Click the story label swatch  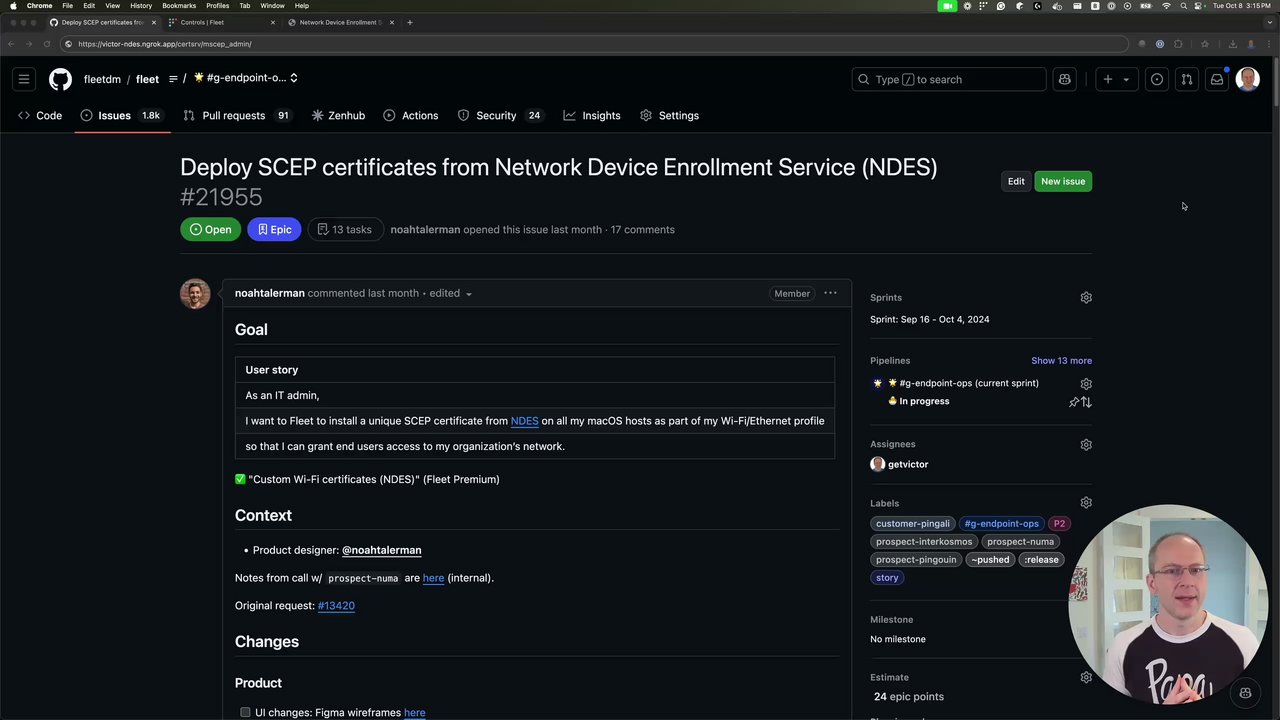click(x=887, y=577)
